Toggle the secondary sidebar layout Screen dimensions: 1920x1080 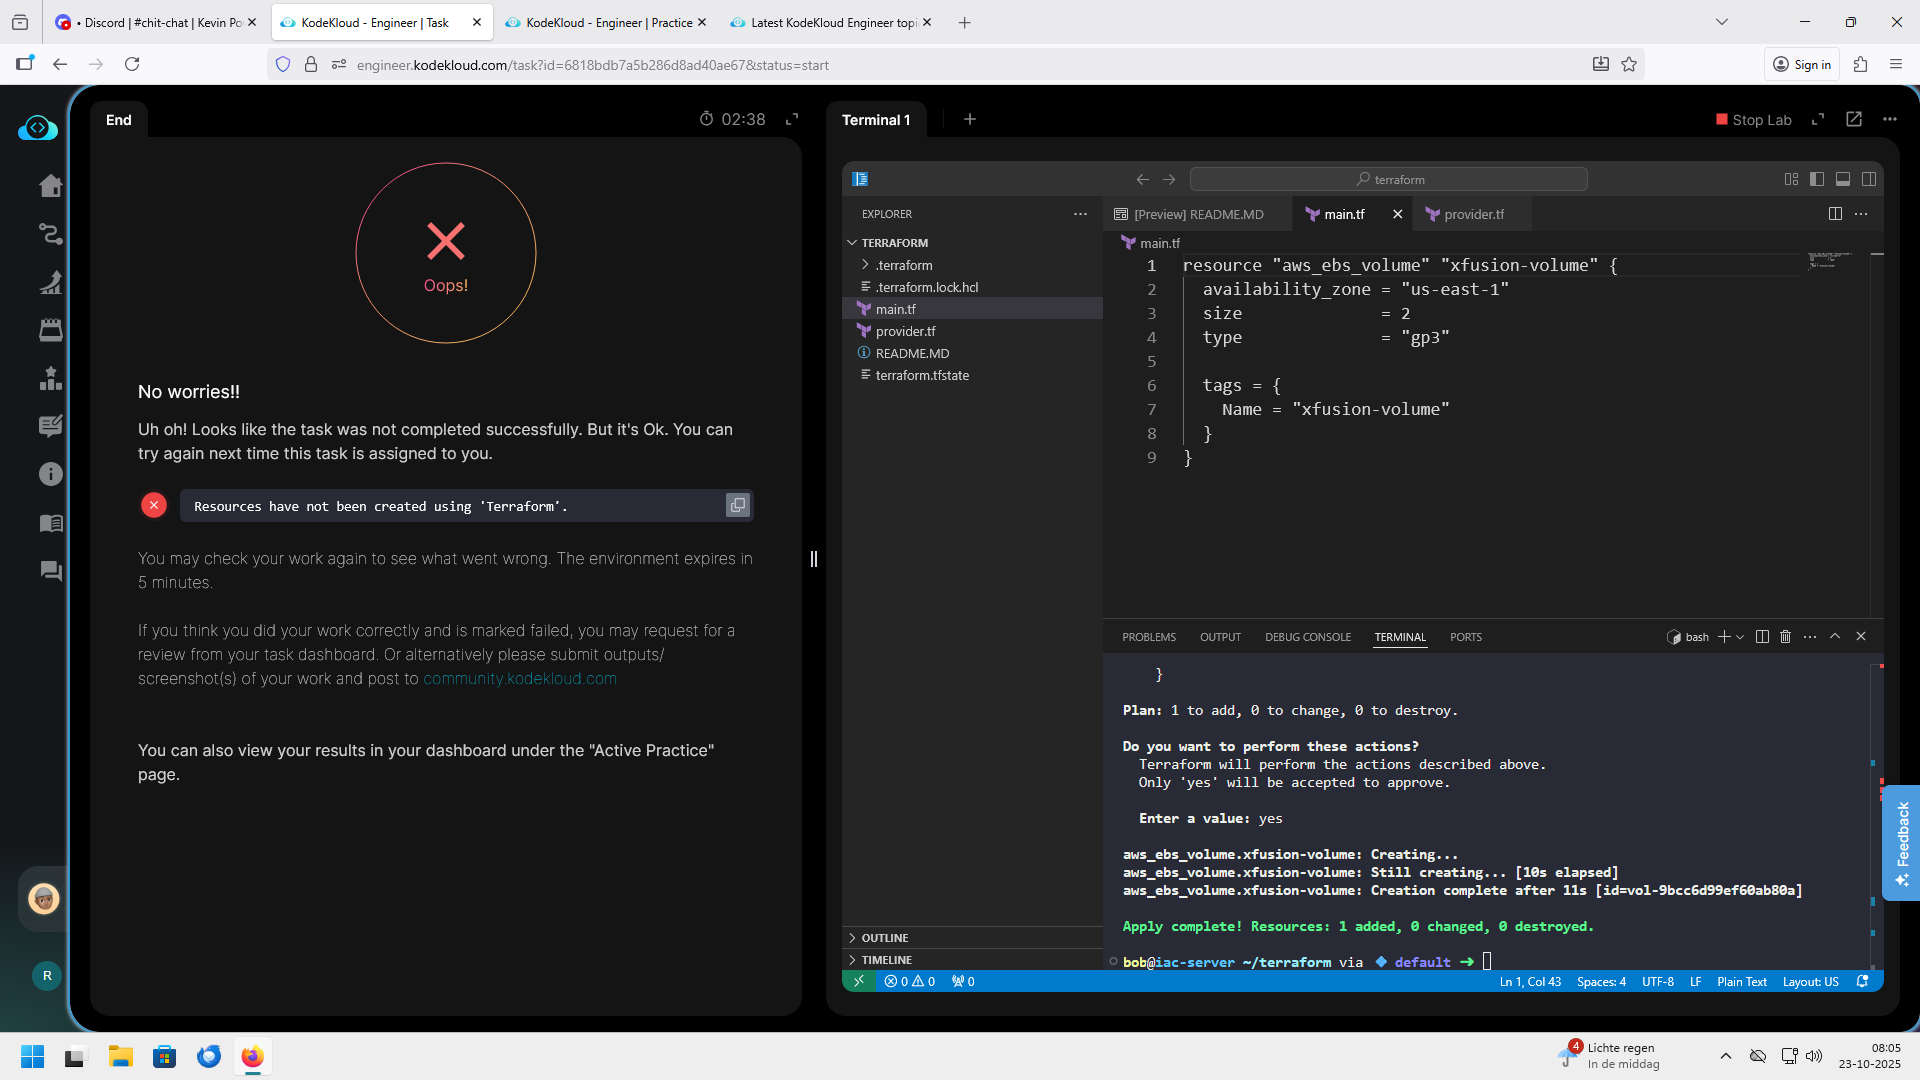pyautogui.click(x=1869, y=179)
